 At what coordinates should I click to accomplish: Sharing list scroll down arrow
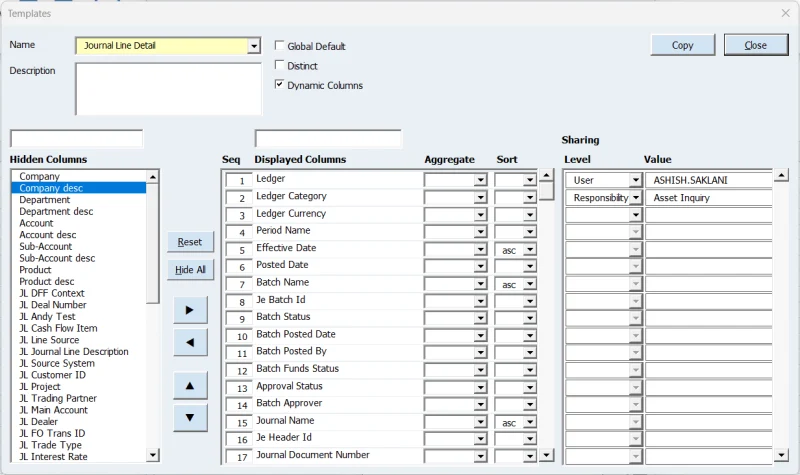(x=781, y=455)
